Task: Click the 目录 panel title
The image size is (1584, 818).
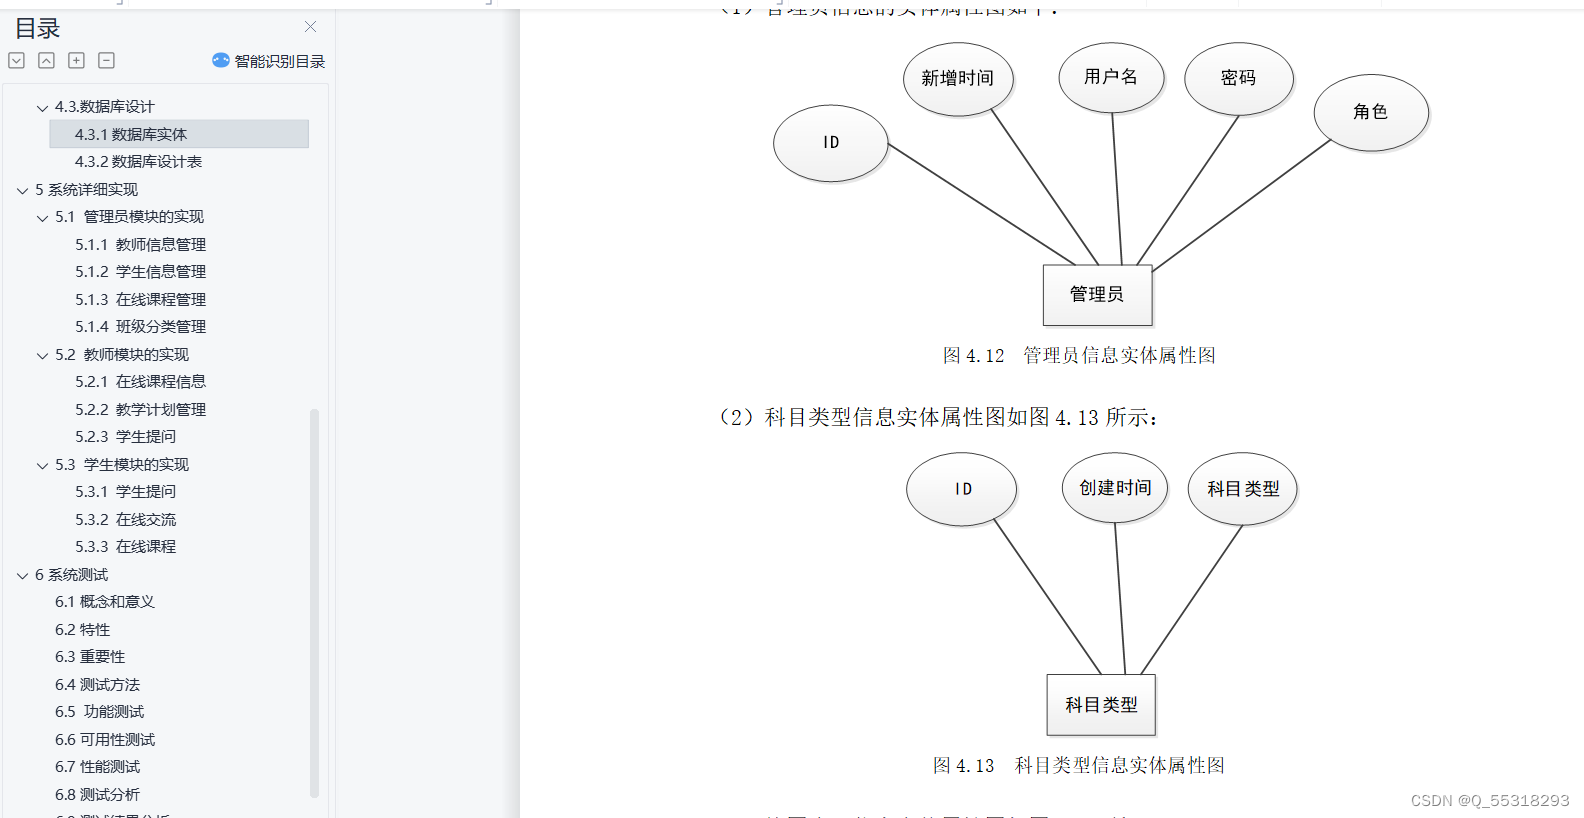Action: click(38, 29)
